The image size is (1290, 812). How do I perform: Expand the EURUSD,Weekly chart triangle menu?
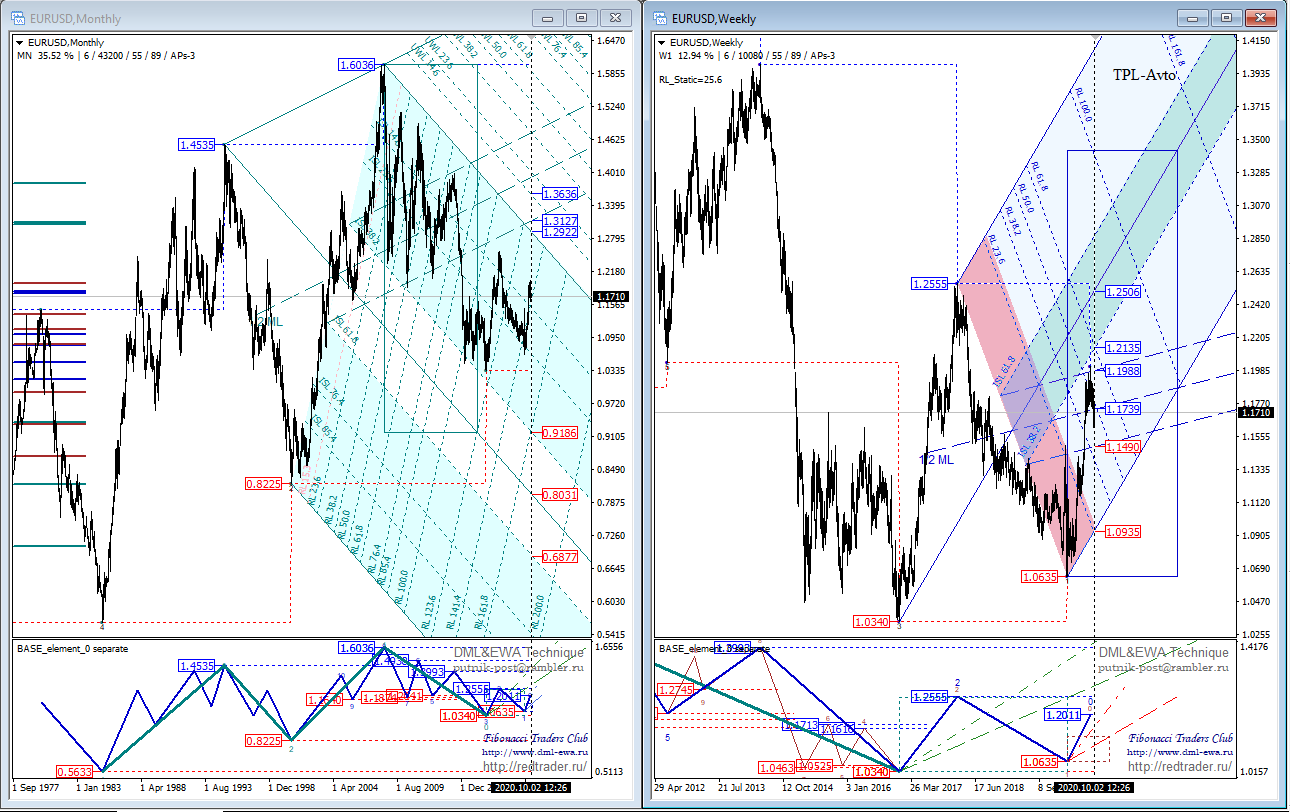[x=662, y=43]
